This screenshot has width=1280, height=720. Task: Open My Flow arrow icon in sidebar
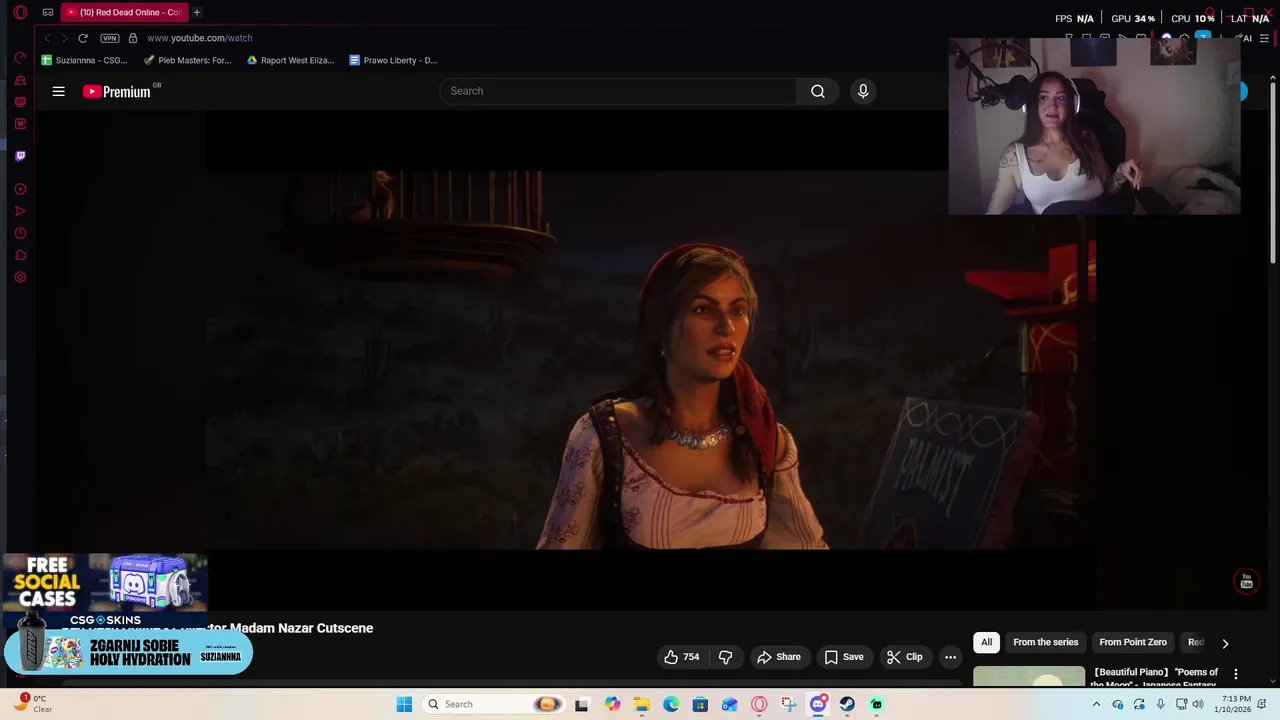[20, 211]
